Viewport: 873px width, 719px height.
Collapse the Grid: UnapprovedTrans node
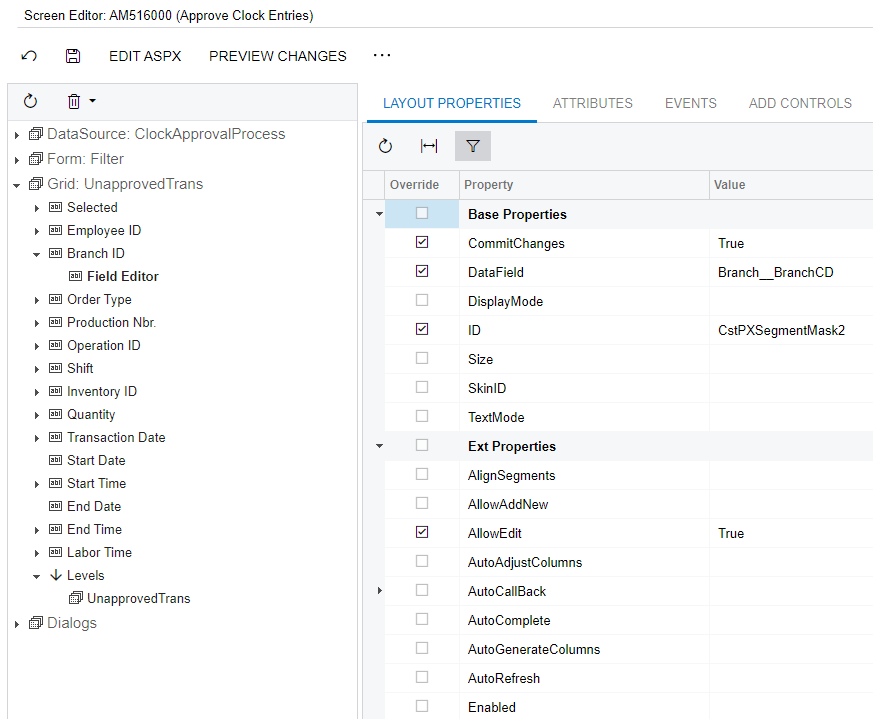[x=17, y=185]
